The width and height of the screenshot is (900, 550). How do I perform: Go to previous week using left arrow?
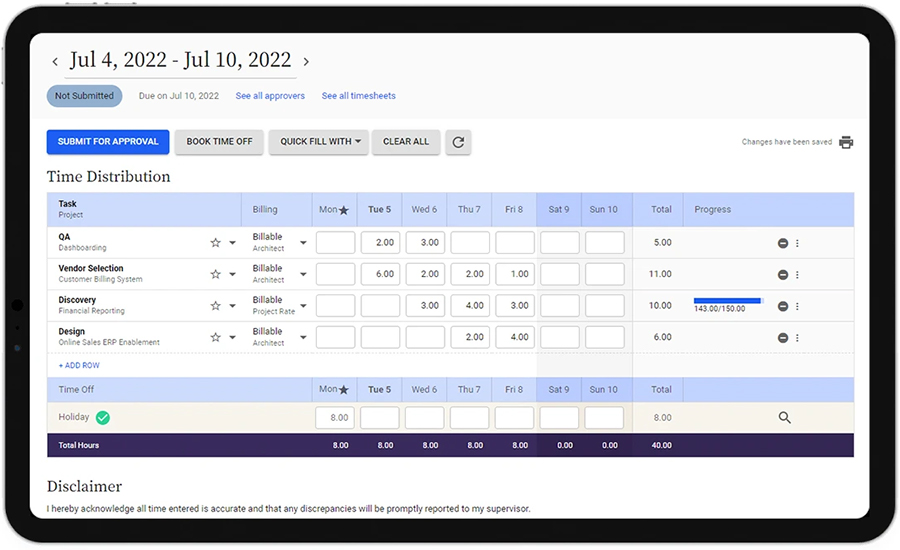(x=55, y=62)
